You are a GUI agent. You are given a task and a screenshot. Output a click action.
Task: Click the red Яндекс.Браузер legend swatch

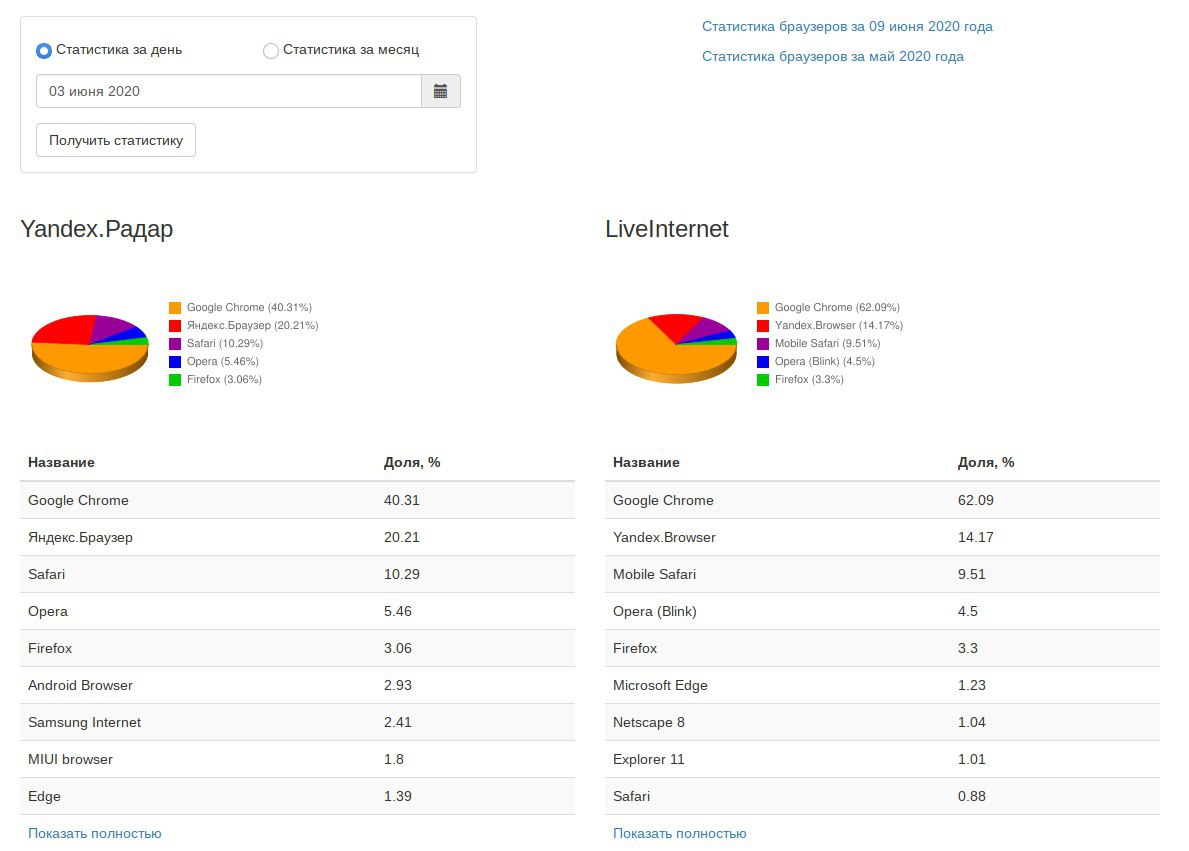click(175, 325)
